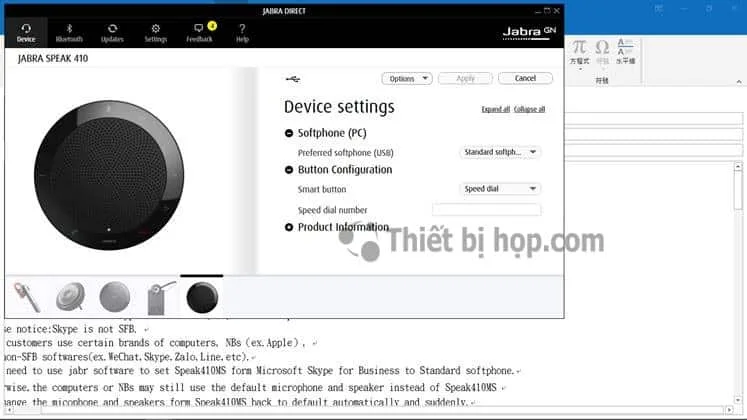Select the silver speakerphone device thumbnail

coord(71,297)
